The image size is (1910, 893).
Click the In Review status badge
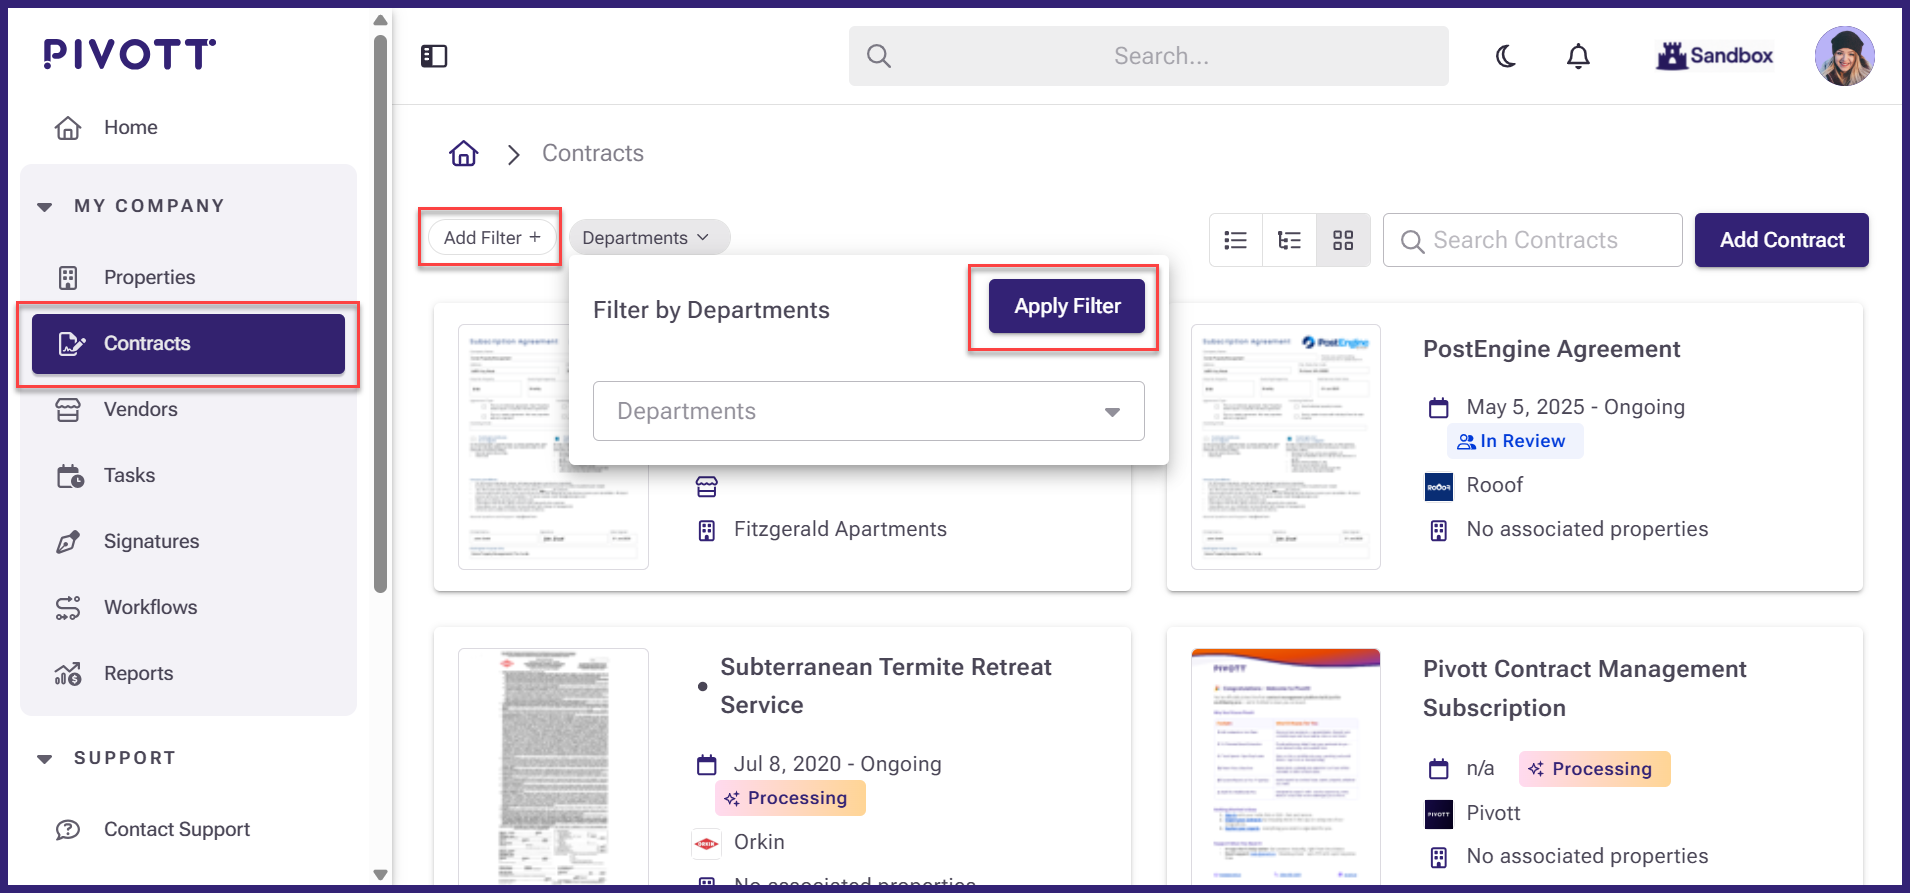coord(1514,441)
